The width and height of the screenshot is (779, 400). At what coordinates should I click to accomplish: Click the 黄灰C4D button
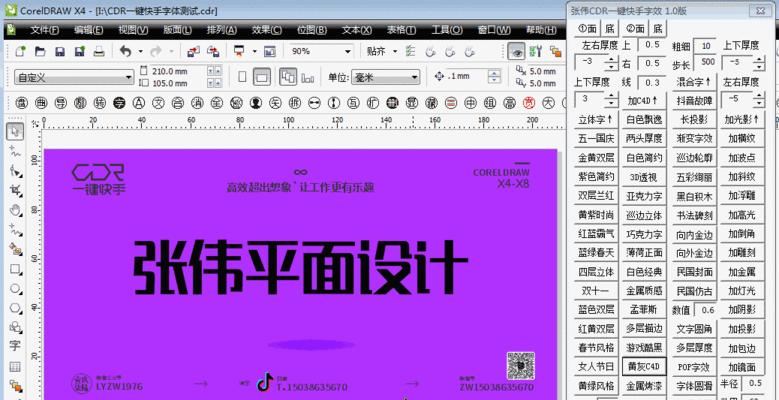tap(644, 367)
